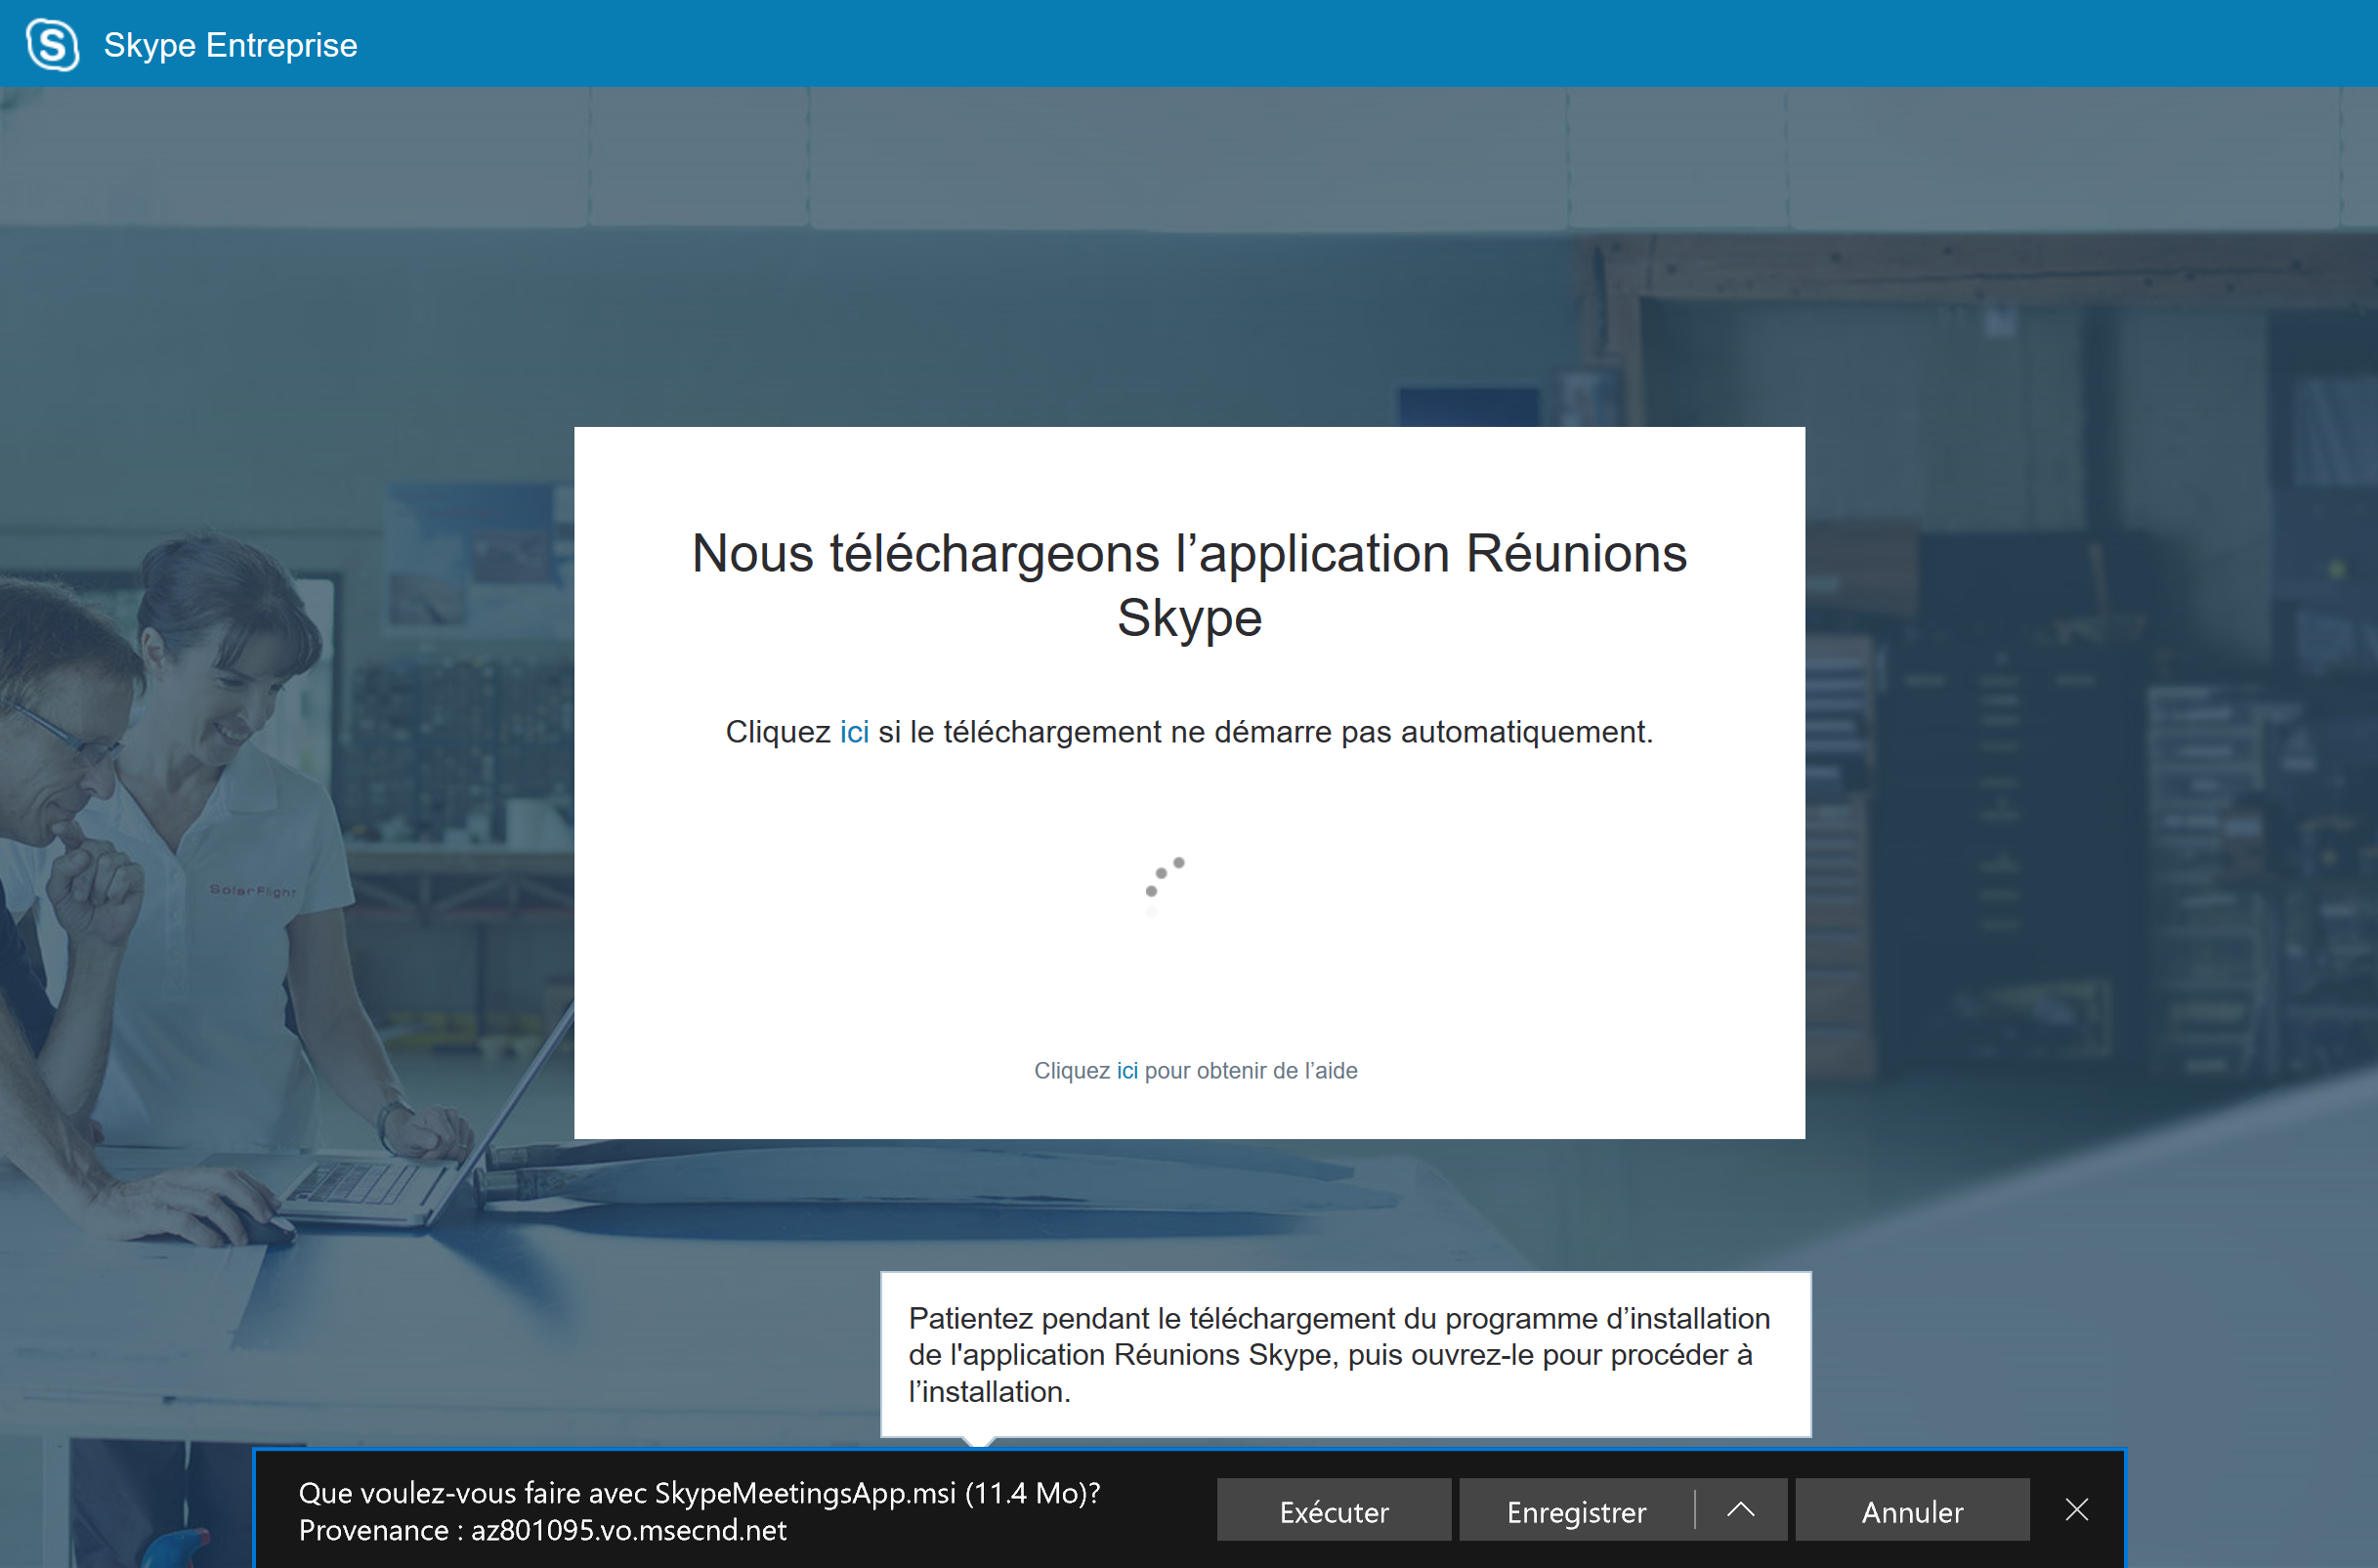2378x1568 pixels.
Task: Click the loading spinner in dialog
Action: coord(1166,885)
